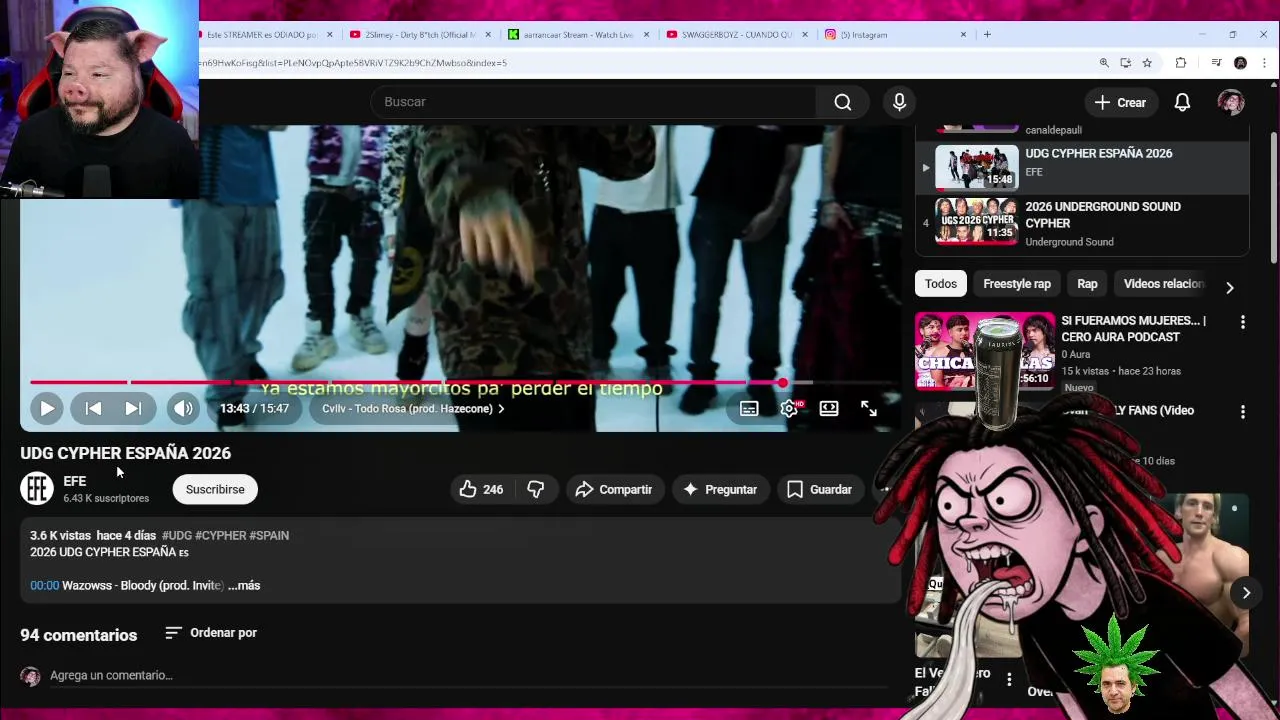Bookmark this page with the star icon

coord(1147,63)
